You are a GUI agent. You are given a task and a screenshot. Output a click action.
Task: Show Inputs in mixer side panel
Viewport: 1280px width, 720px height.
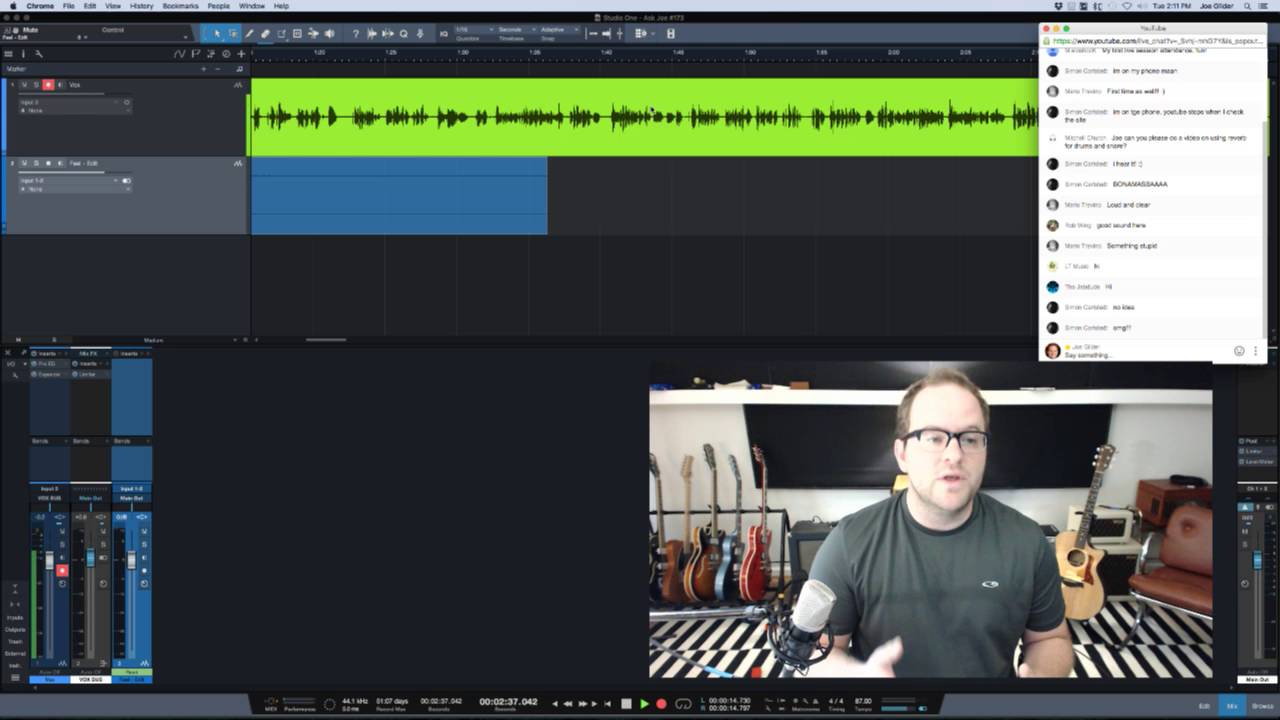pos(15,617)
